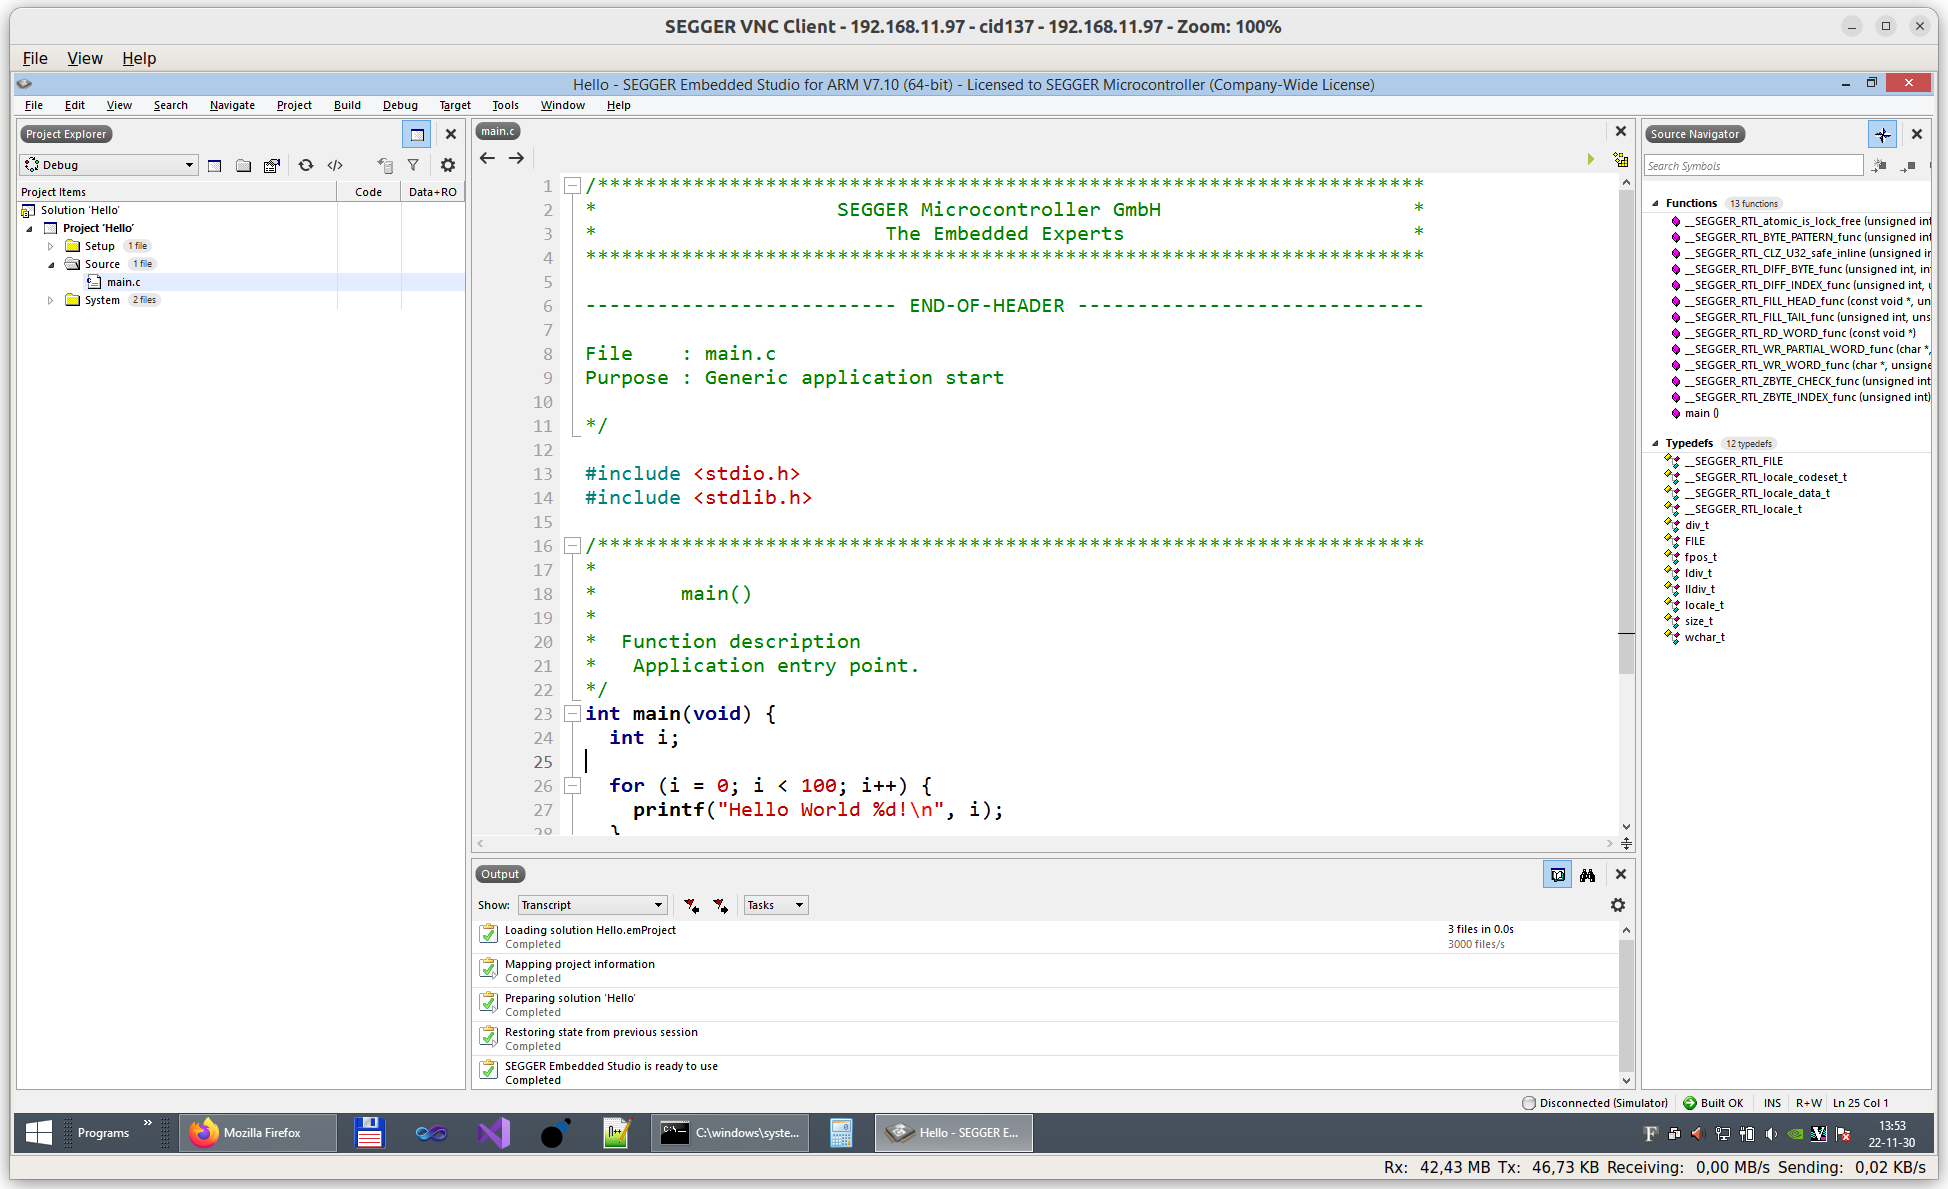This screenshot has width=1948, height=1189.
Task: Toggle the highlighted Output panel view button
Action: 1557,875
